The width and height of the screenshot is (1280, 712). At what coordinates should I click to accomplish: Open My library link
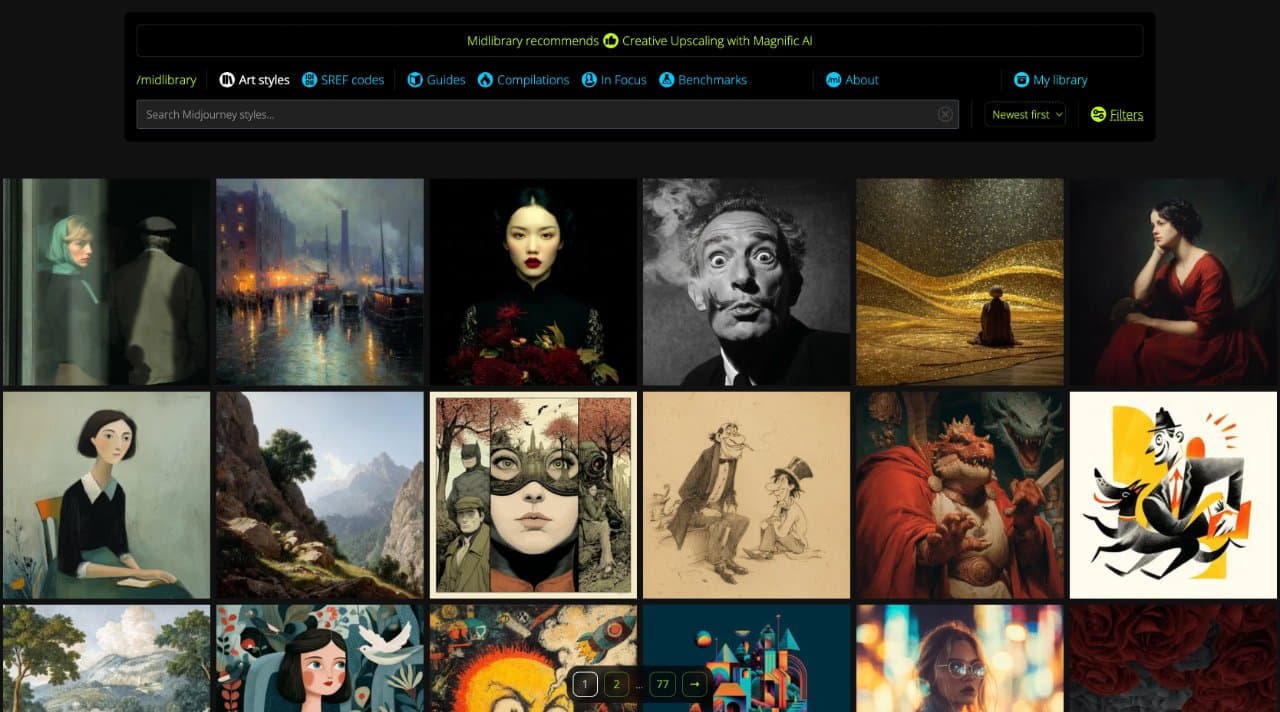(1050, 80)
